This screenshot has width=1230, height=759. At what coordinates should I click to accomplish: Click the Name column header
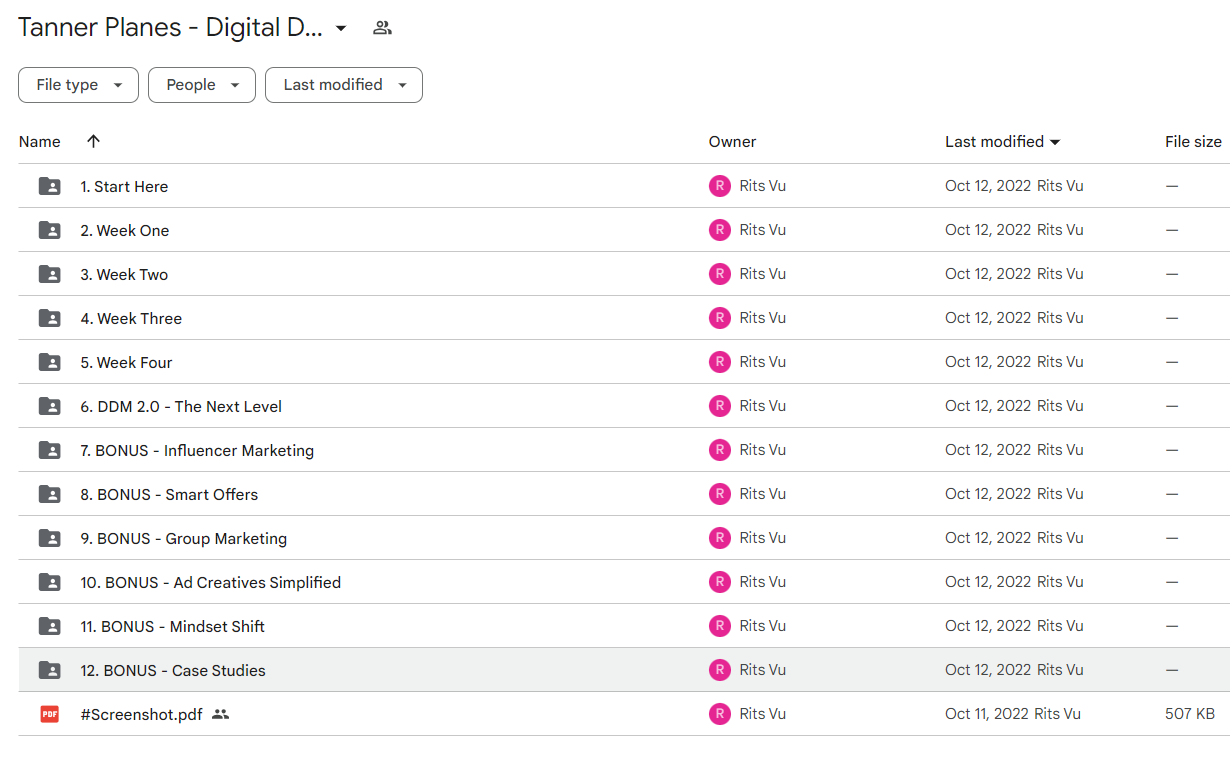(40, 142)
